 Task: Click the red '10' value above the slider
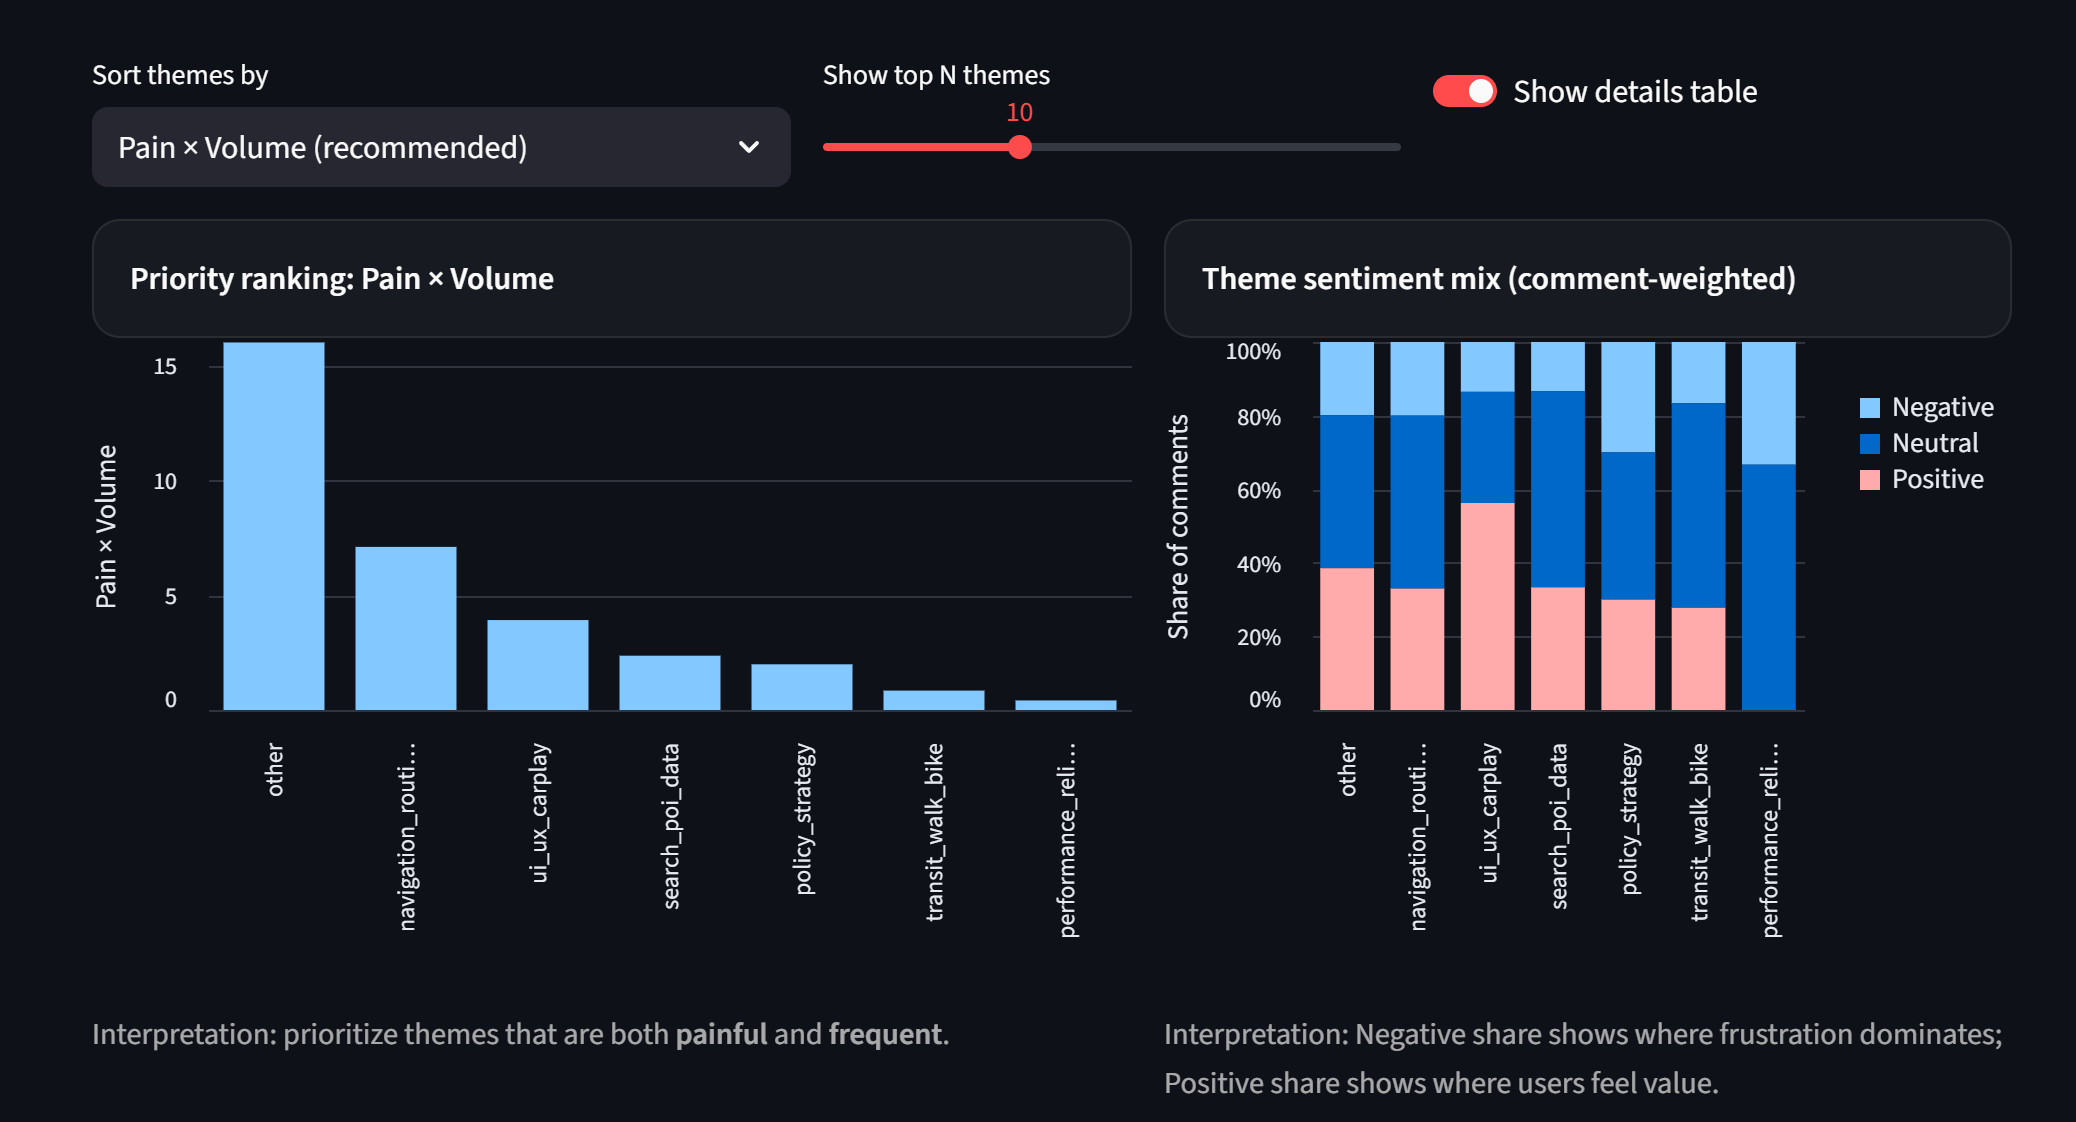pos(1019,113)
